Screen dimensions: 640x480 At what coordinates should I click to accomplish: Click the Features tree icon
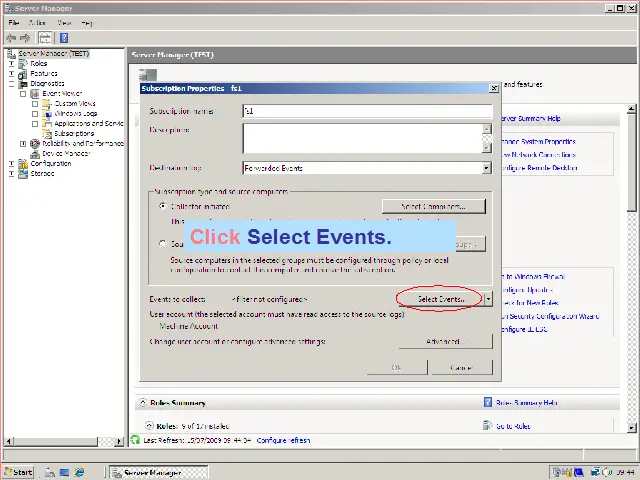tap(23, 74)
